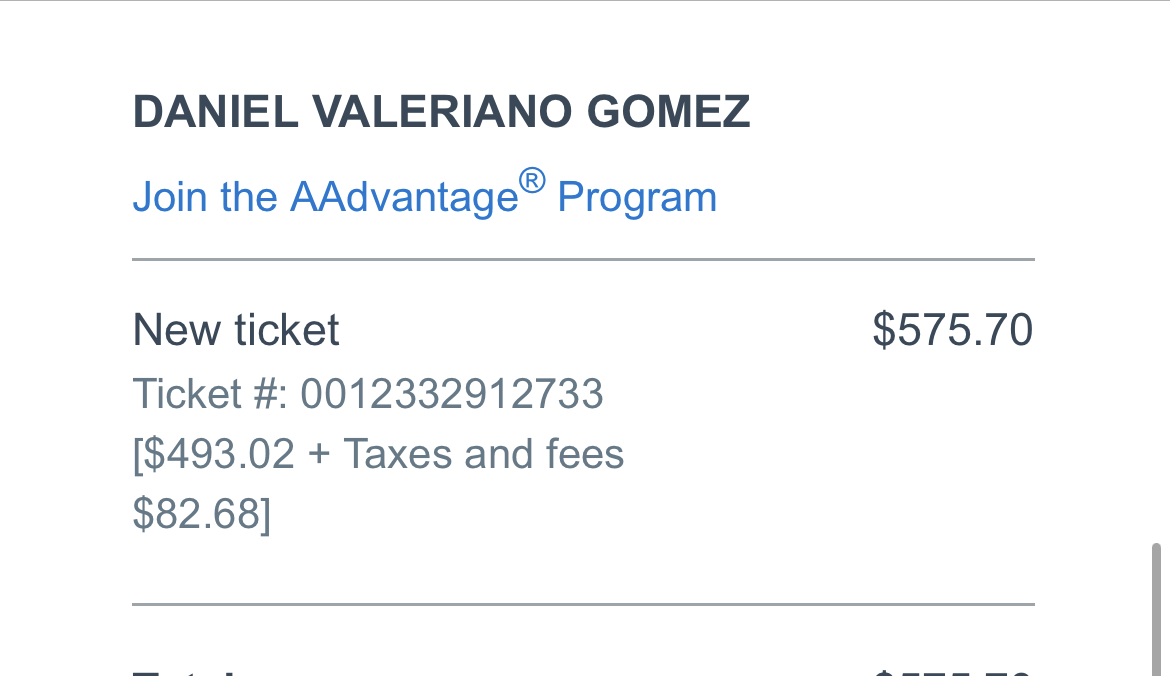Click the partially visible total amount

(953, 672)
